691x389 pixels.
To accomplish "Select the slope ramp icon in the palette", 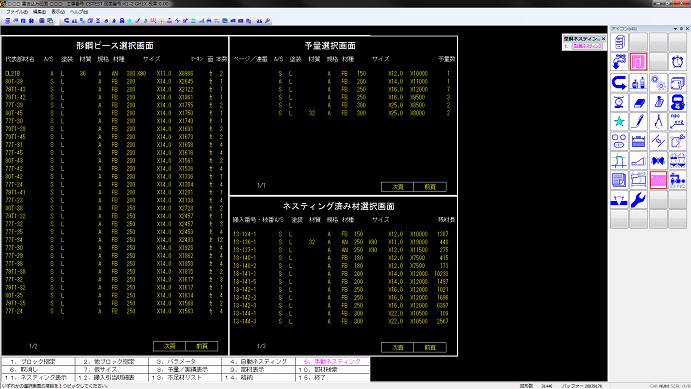I will tap(638, 161).
